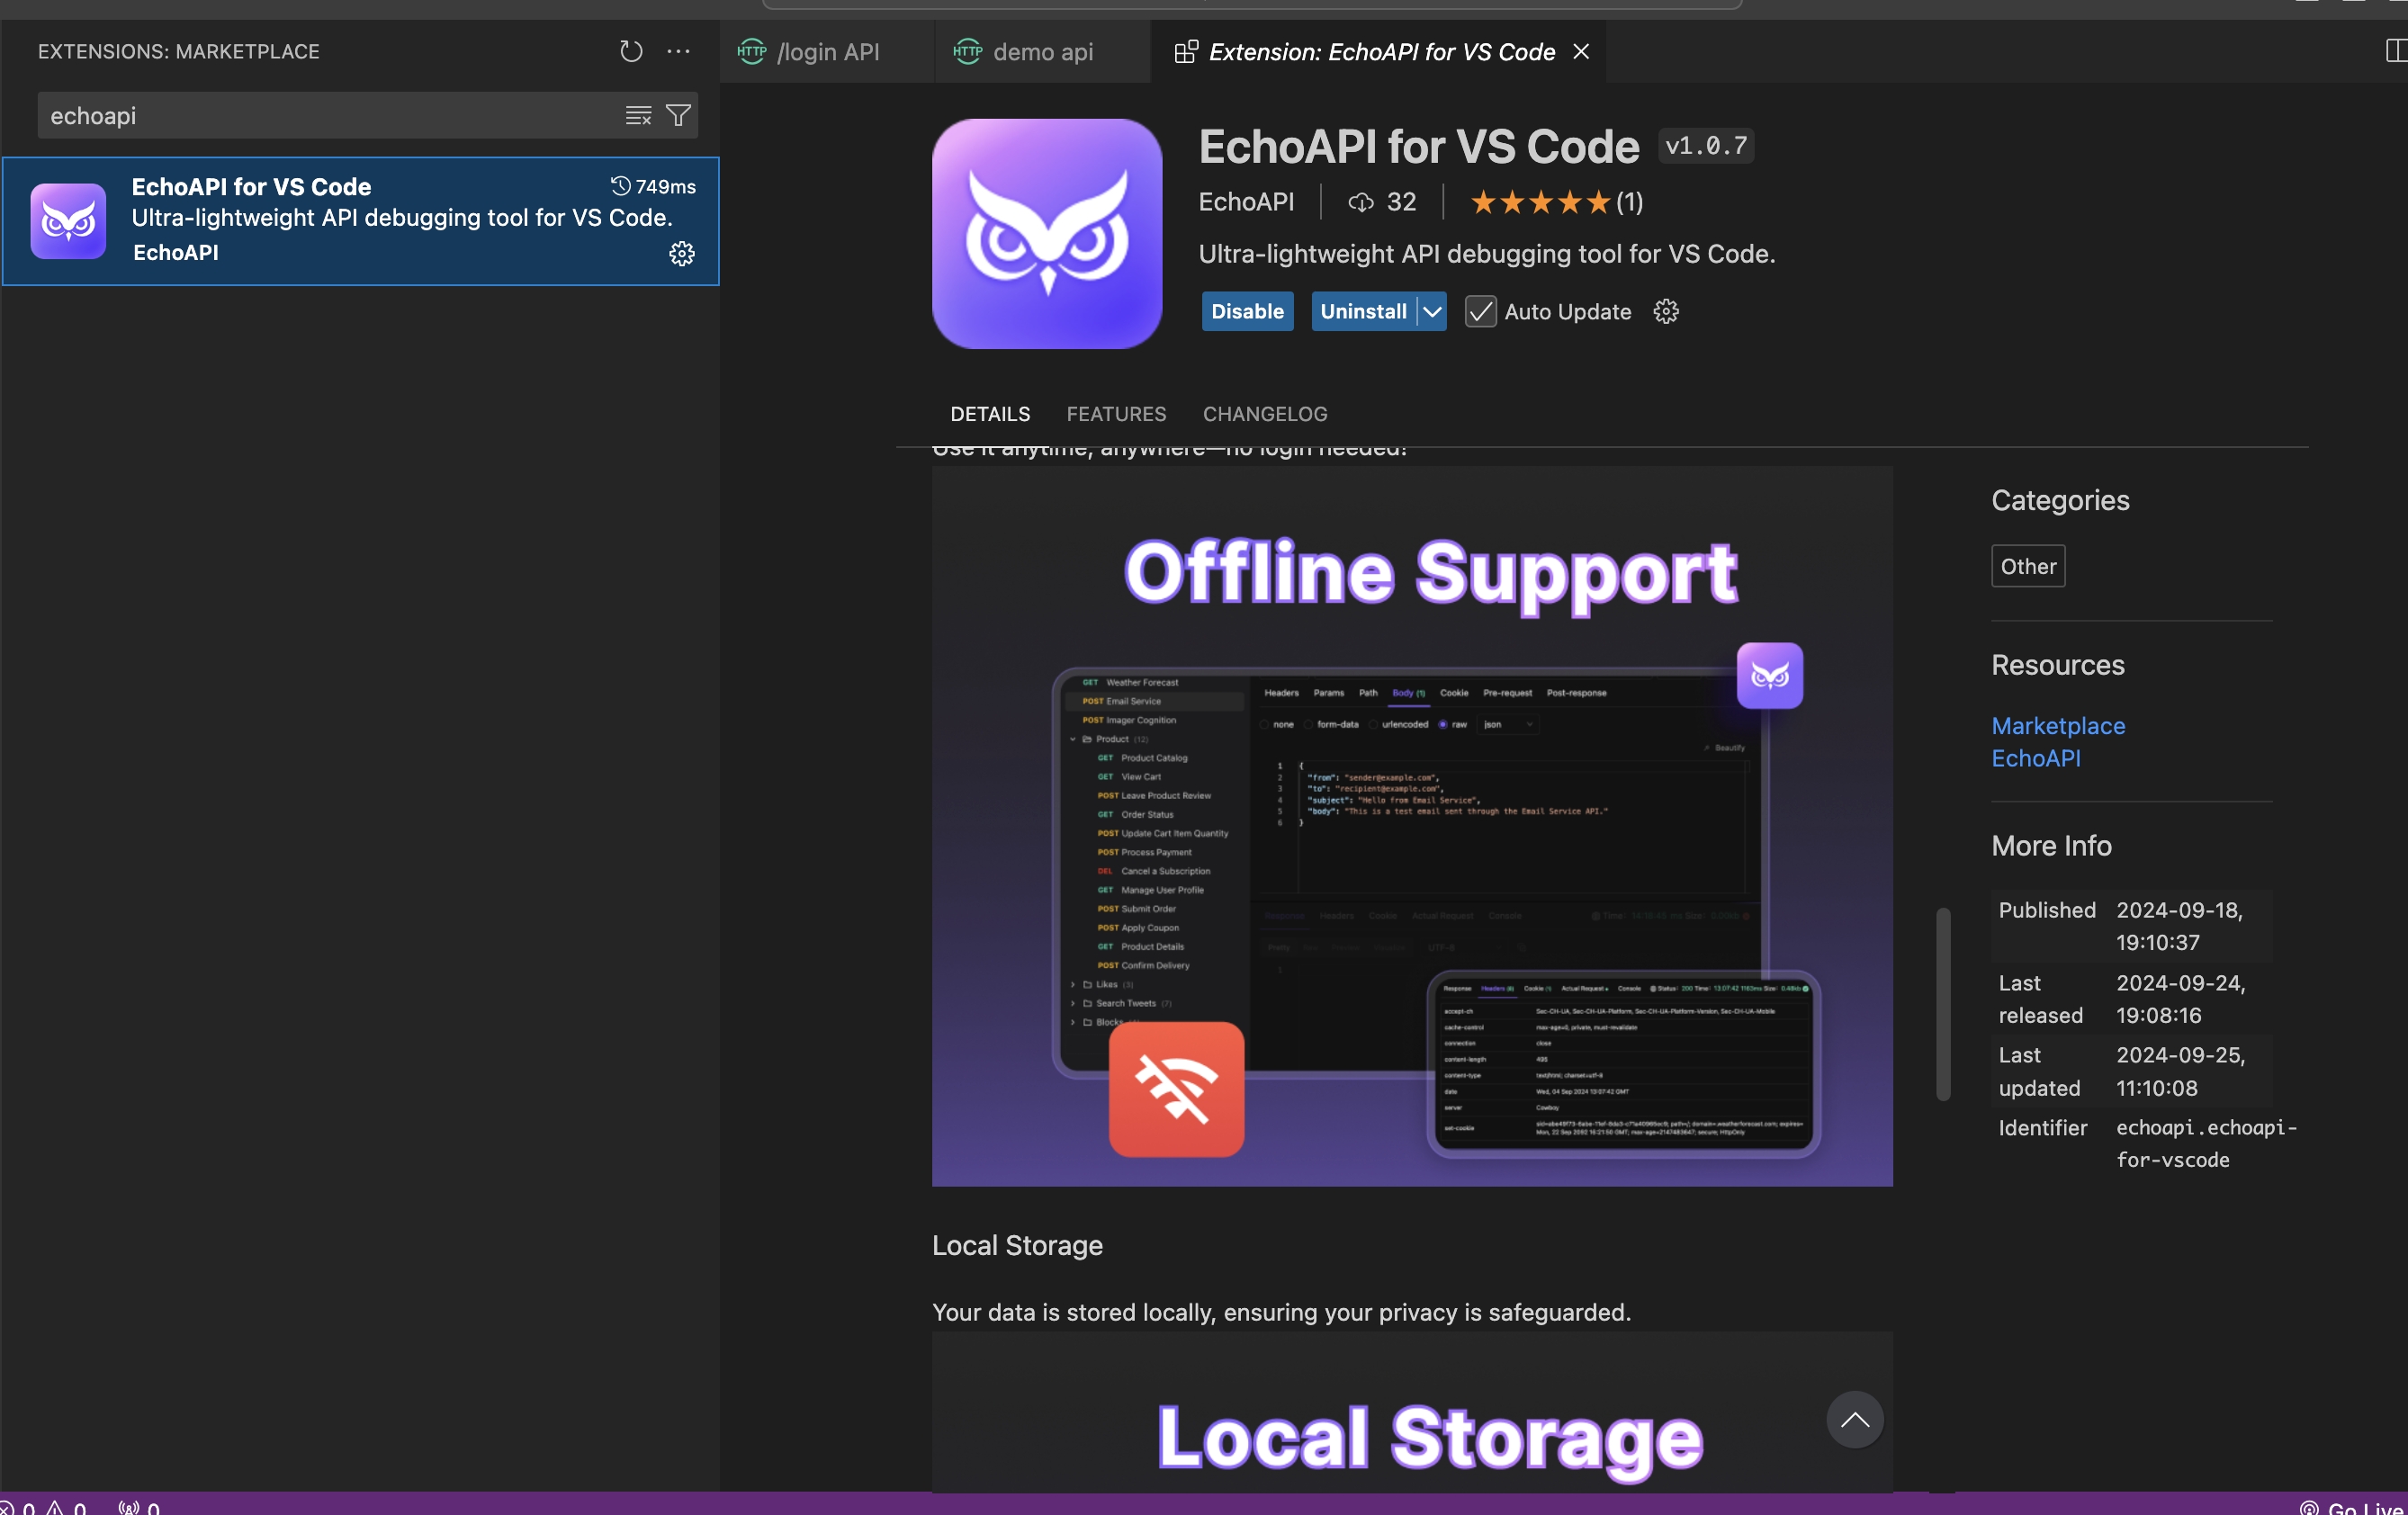Image resolution: width=2408 pixels, height=1515 pixels.
Task: Click the Local Storage banner image
Action: tap(1412, 1411)
